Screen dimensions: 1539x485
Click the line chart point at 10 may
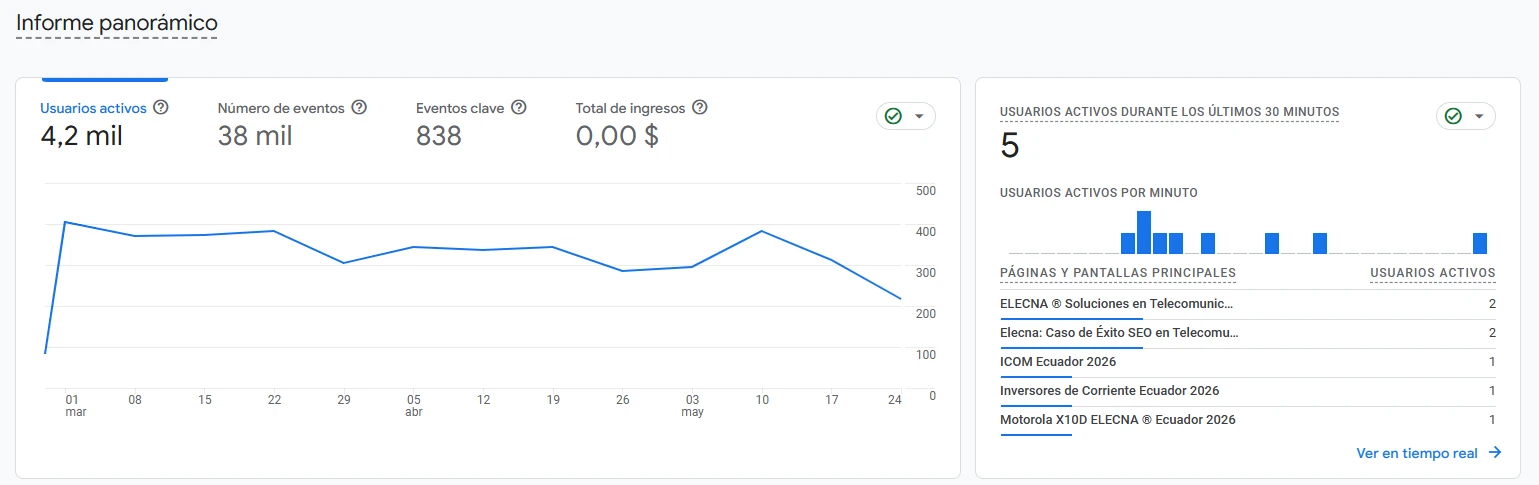762,231
